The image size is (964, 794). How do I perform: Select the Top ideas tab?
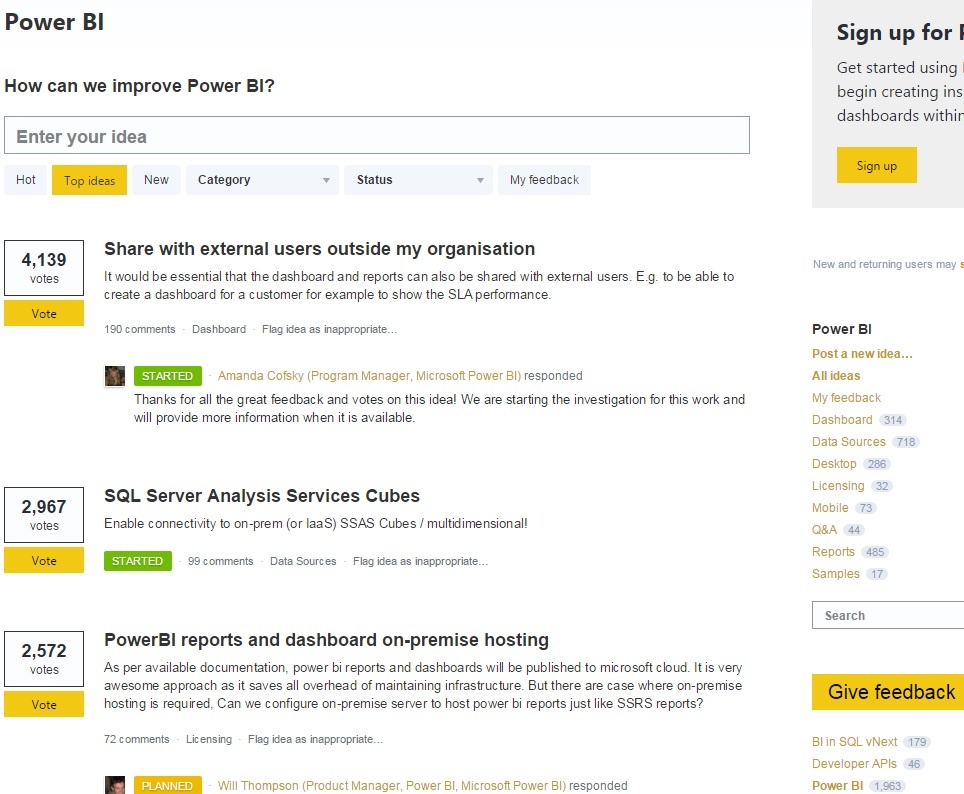point(89,180)
